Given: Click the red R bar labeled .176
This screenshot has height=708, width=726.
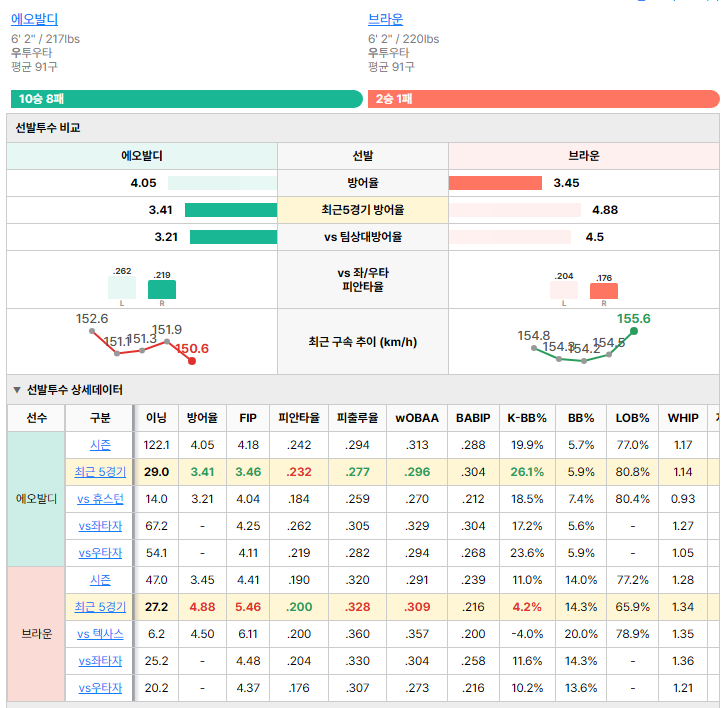Looking at the screenshot, I should click(604, 291).
